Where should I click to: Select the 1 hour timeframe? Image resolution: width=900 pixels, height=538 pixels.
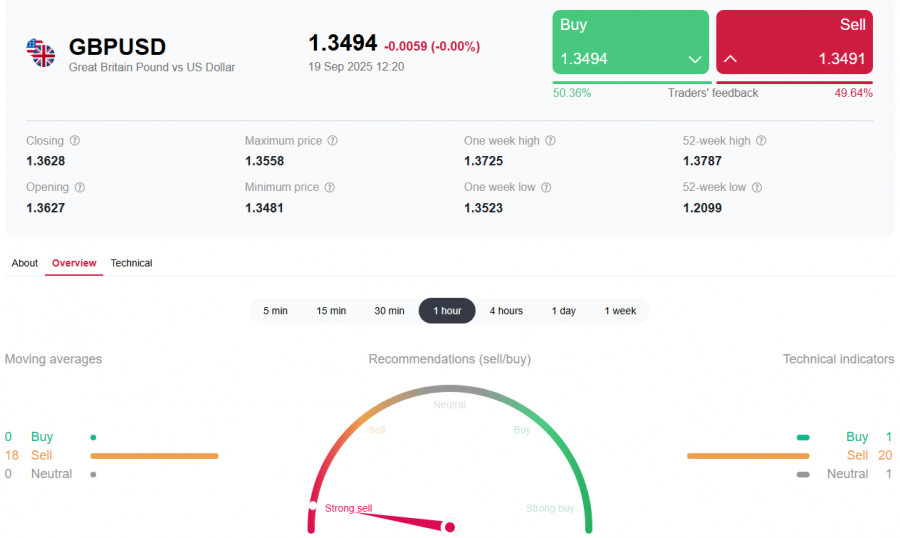[447, 311]
